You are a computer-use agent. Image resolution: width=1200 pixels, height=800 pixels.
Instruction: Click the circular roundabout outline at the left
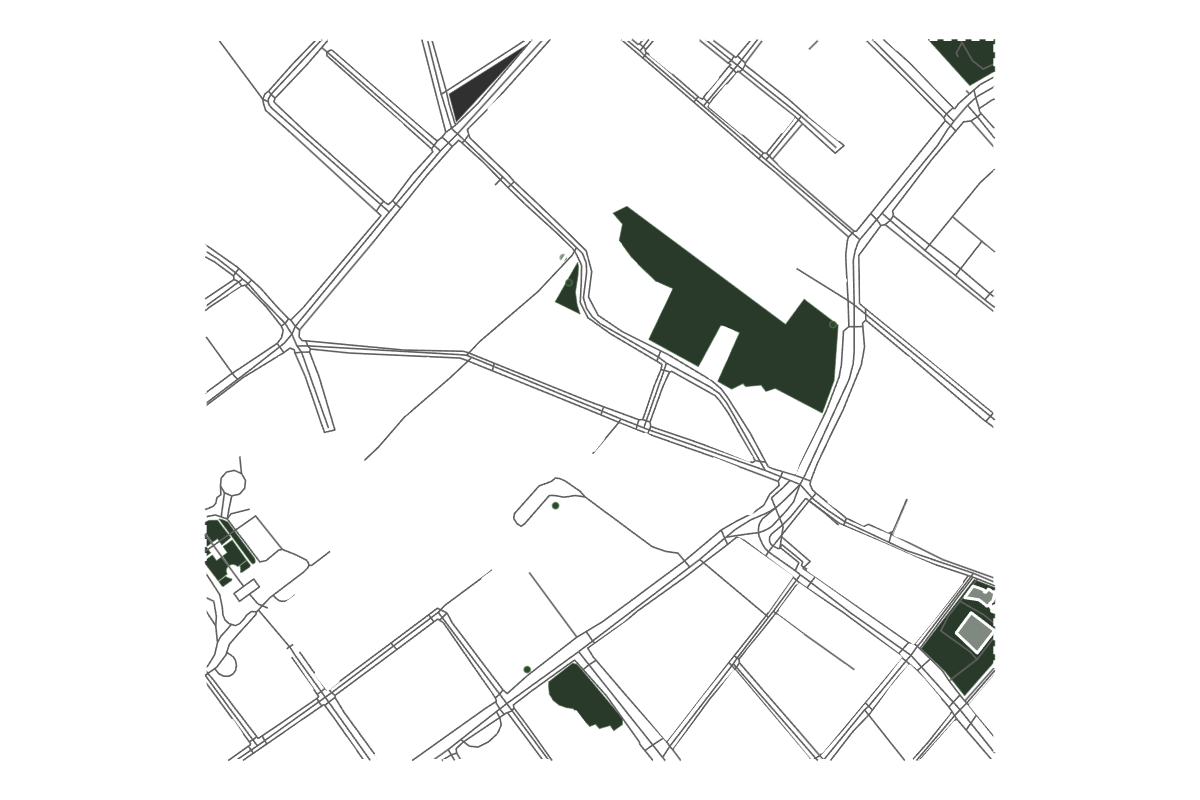point(232,483)
